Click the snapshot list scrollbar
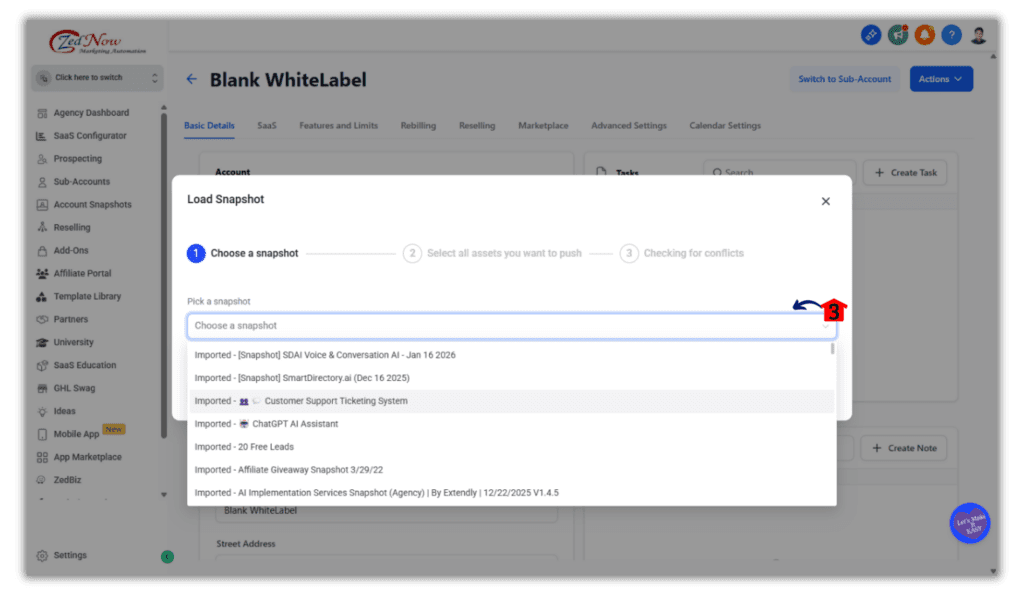 832,349
